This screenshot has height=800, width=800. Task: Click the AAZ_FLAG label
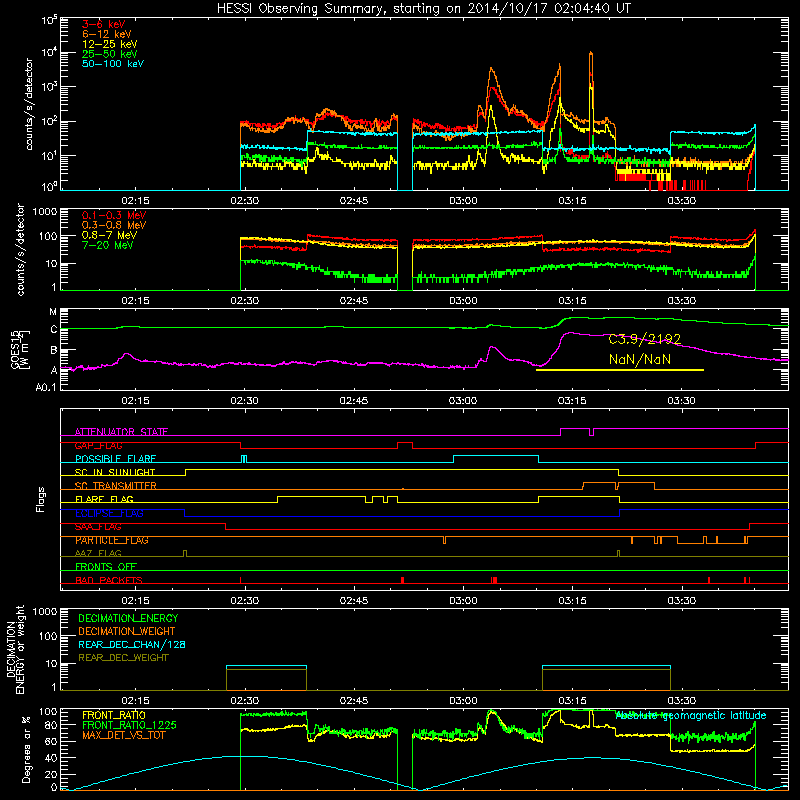pyautogui.click(x=98, y=553)
